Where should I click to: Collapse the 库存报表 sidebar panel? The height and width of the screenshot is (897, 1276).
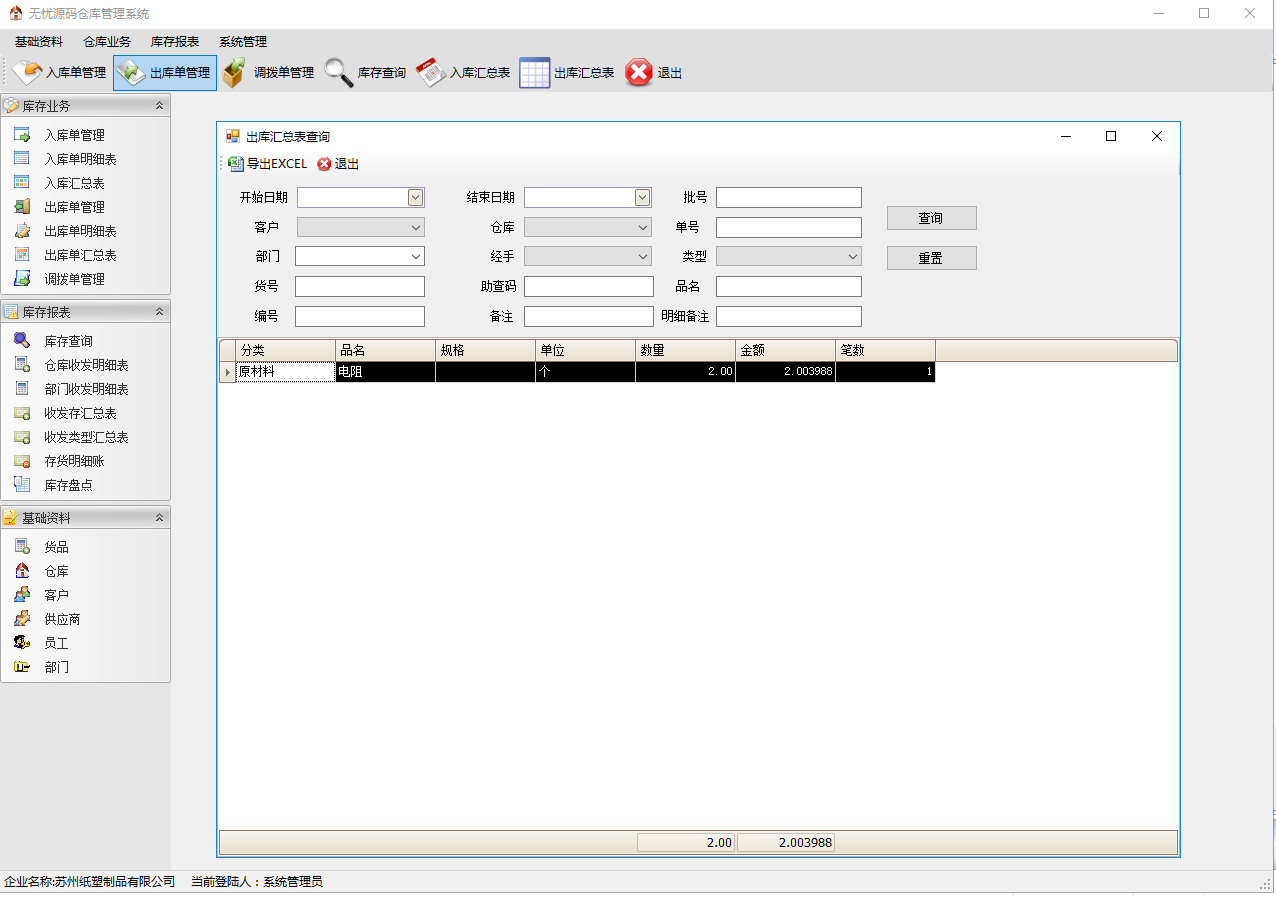coord(159,312)
